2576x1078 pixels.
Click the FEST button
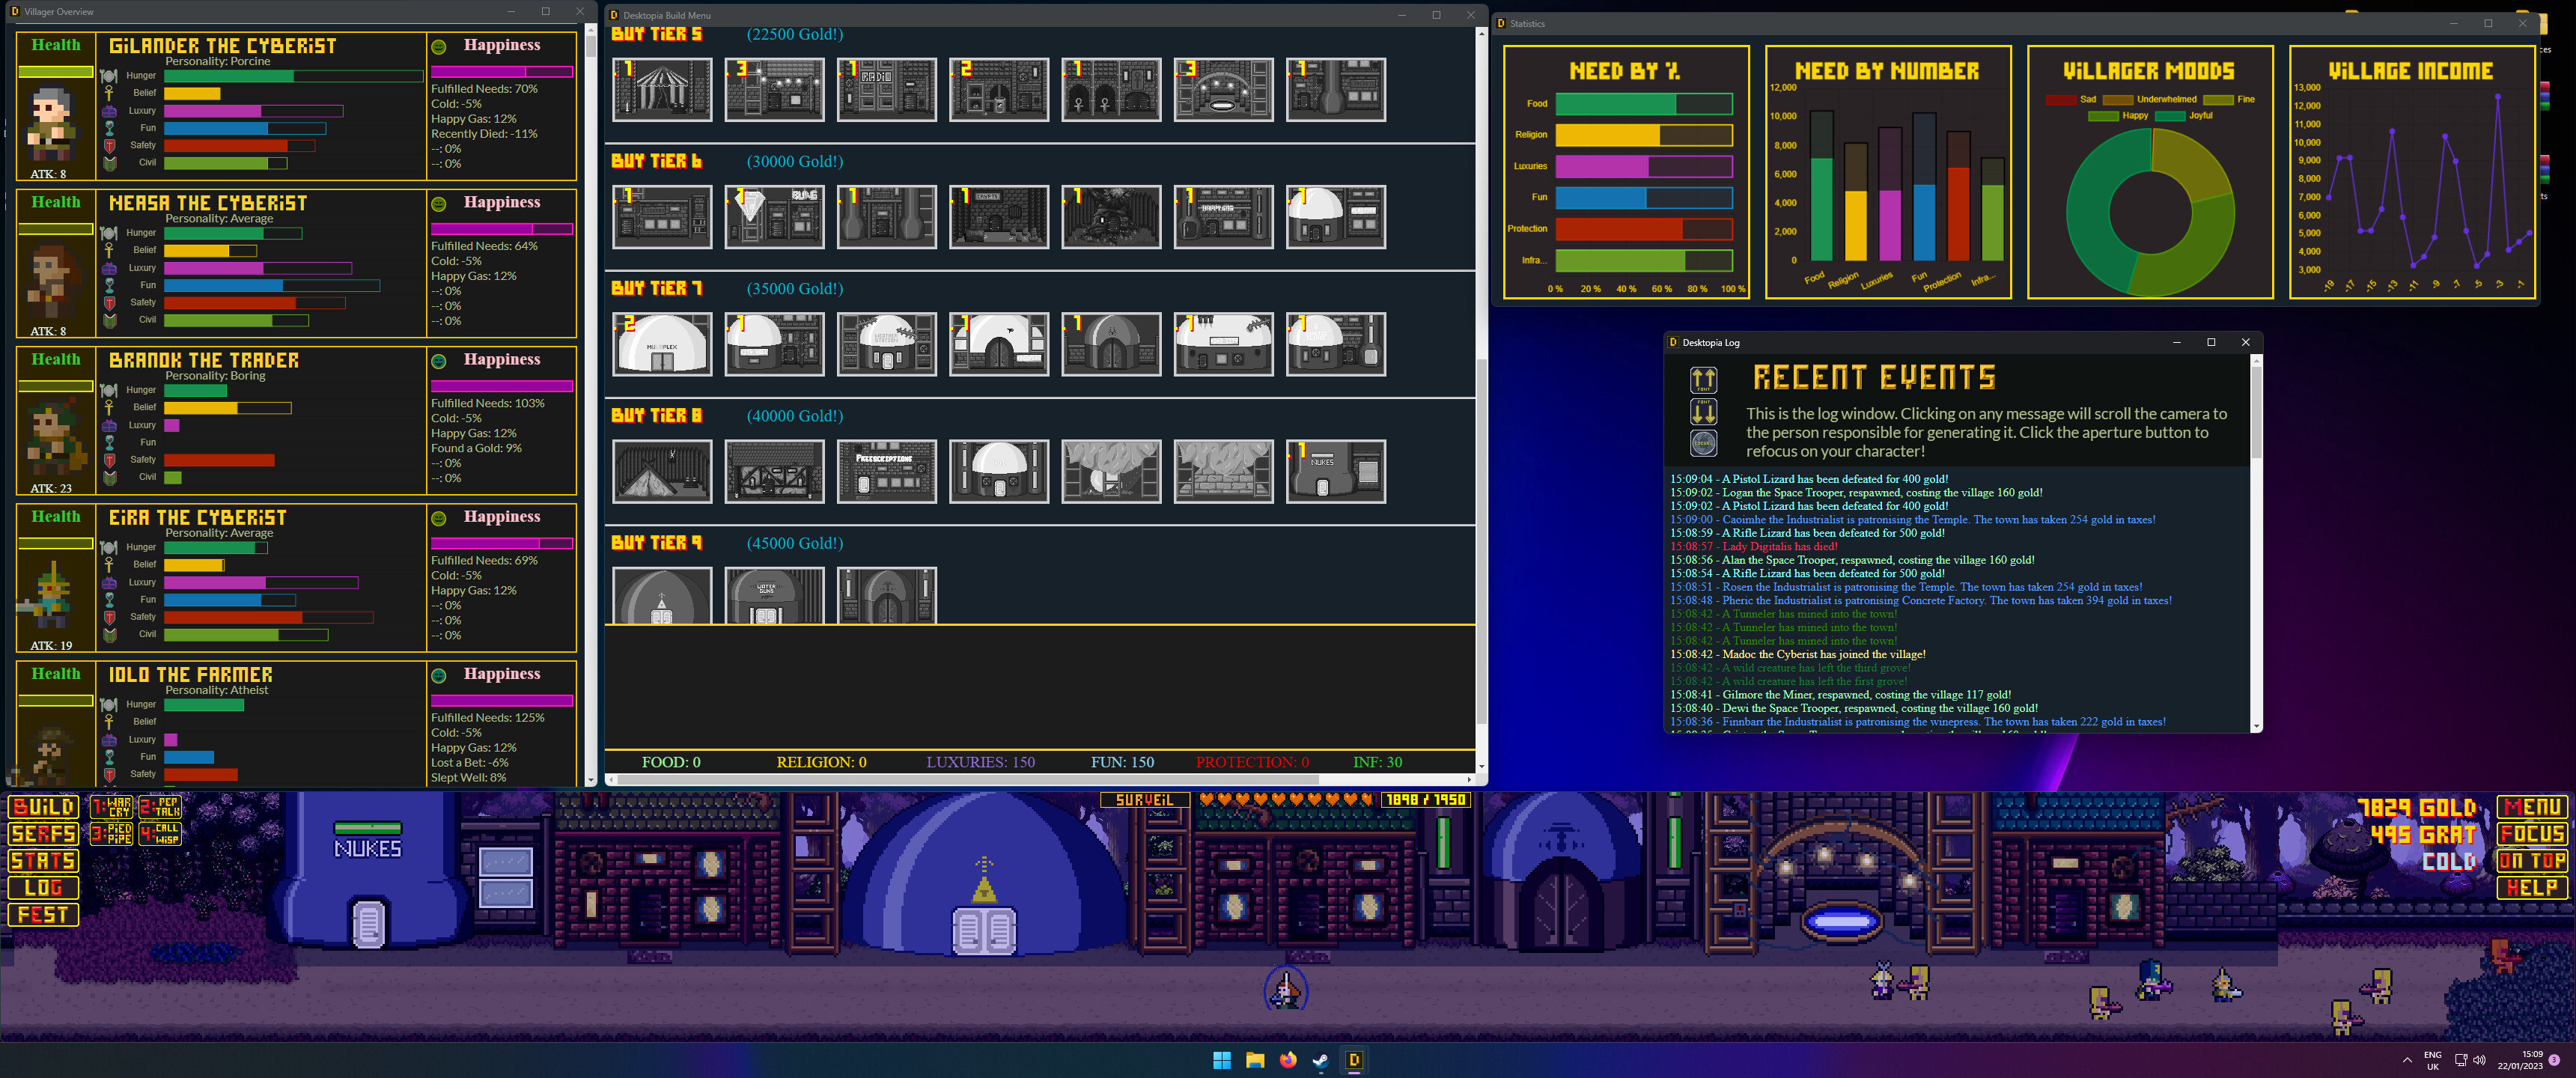click(x=43, y=914)
